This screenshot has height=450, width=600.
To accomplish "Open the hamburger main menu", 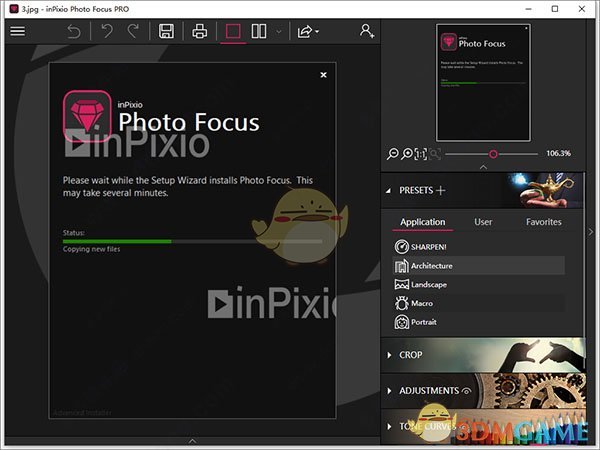I will tap(18, 31).
